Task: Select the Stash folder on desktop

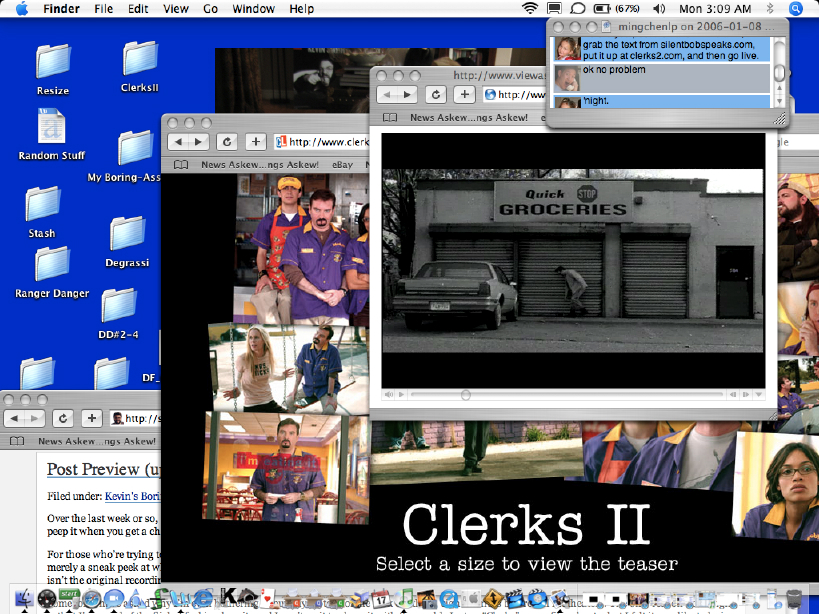Action: (42, 212)
